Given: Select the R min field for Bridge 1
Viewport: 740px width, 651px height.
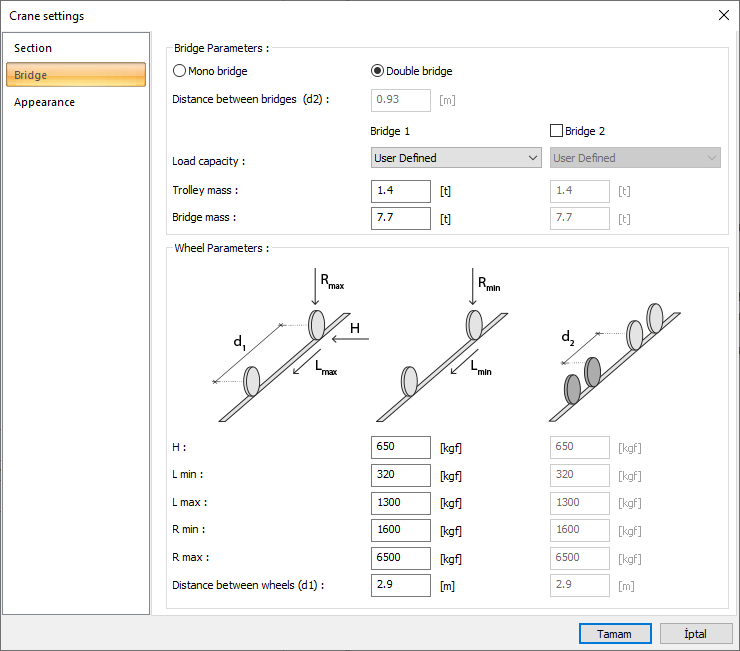Looking at the screenshot, I should [400, 530].
